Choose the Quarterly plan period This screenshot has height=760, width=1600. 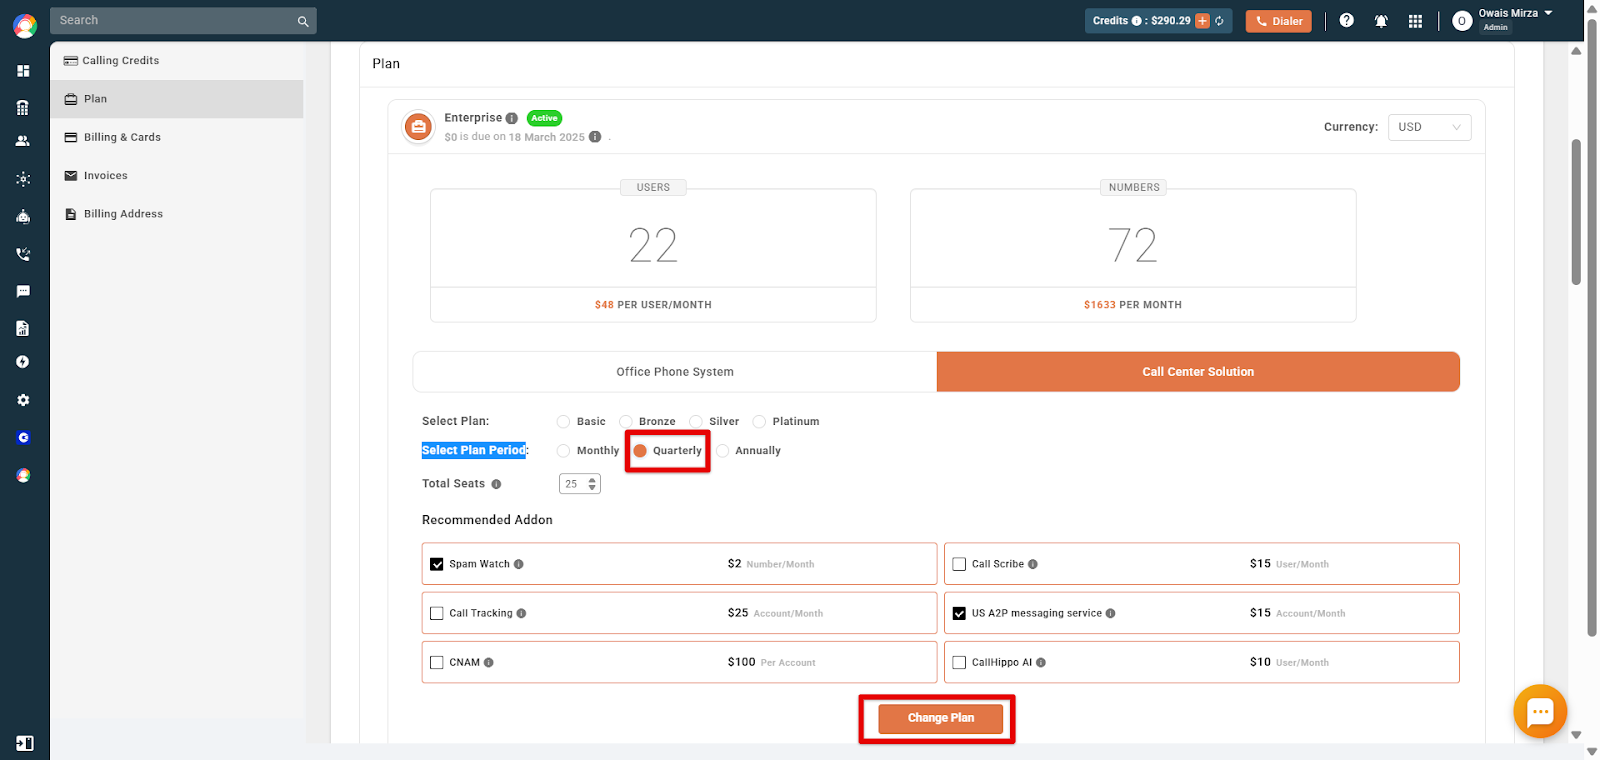click(x=640, y=451)
